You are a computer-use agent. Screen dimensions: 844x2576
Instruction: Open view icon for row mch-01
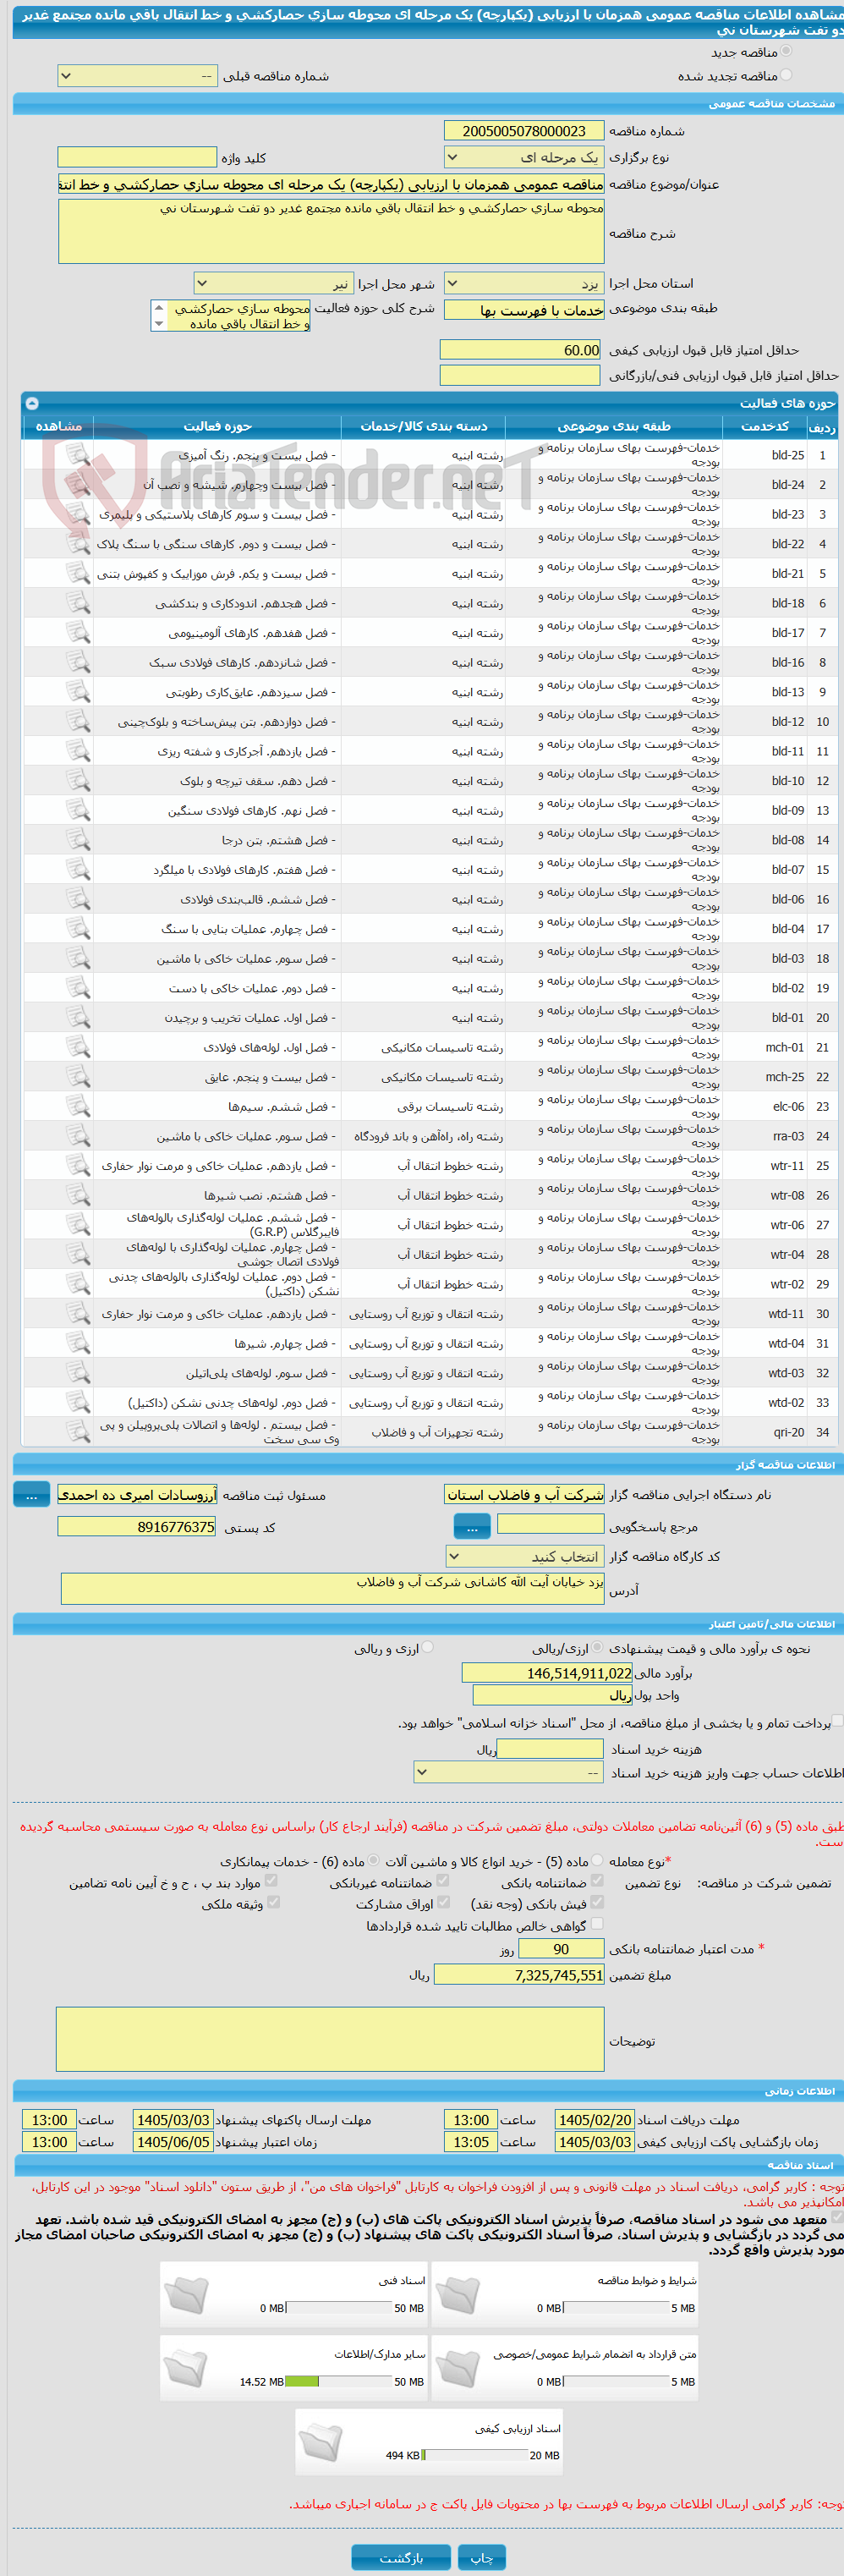78,1047
